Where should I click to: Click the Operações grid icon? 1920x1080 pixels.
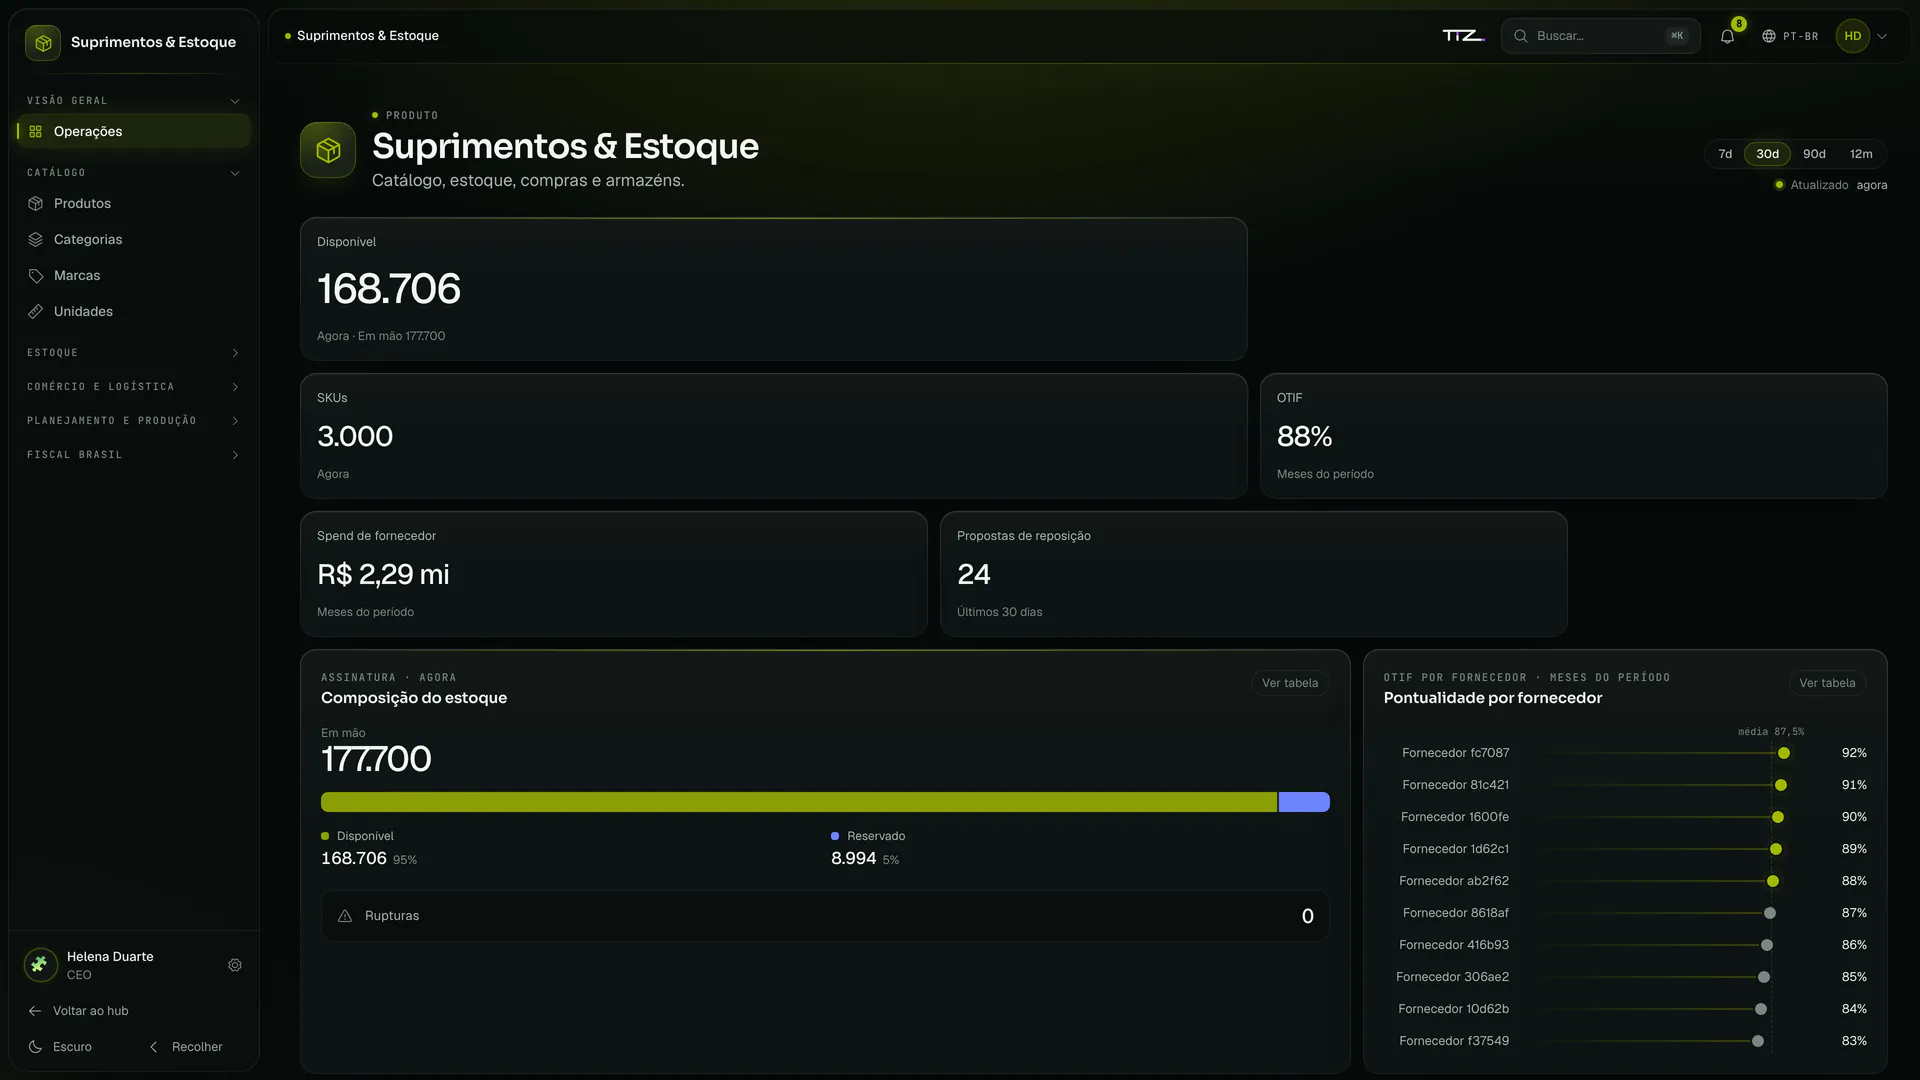pos(36,131)
